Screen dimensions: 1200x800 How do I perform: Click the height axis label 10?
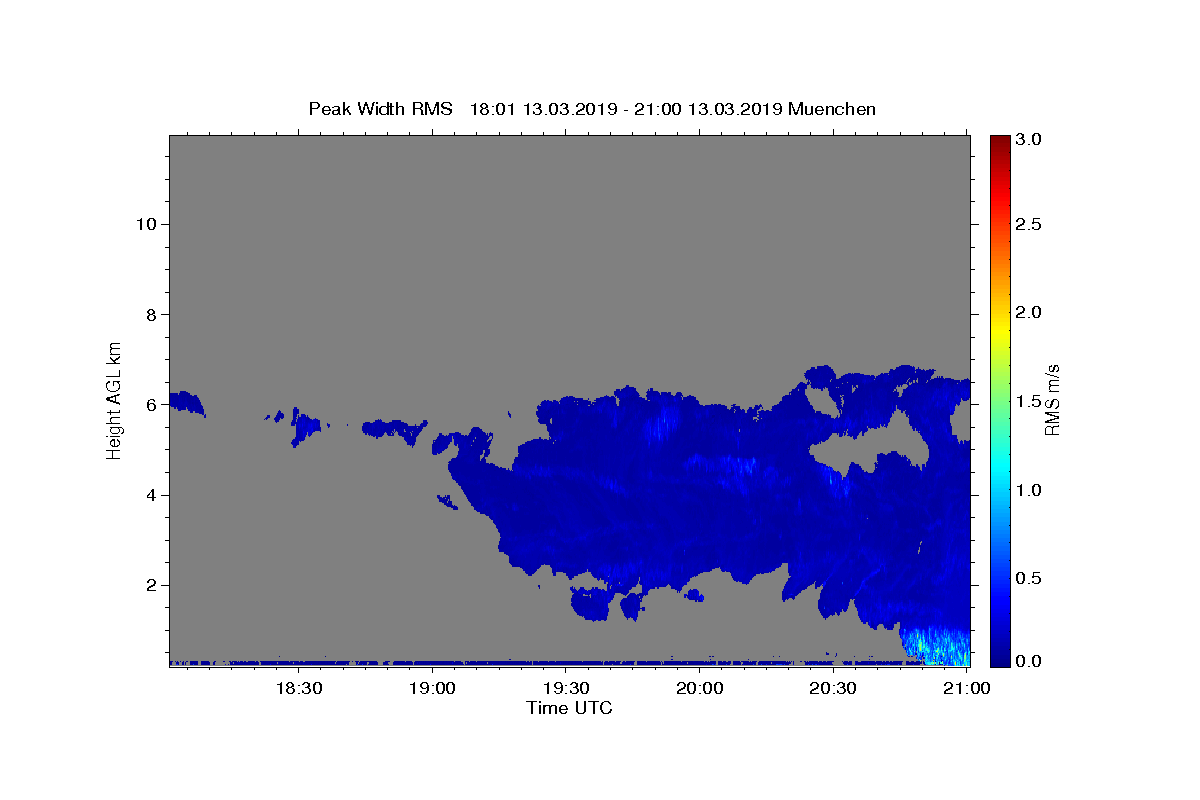click(145, 224)
